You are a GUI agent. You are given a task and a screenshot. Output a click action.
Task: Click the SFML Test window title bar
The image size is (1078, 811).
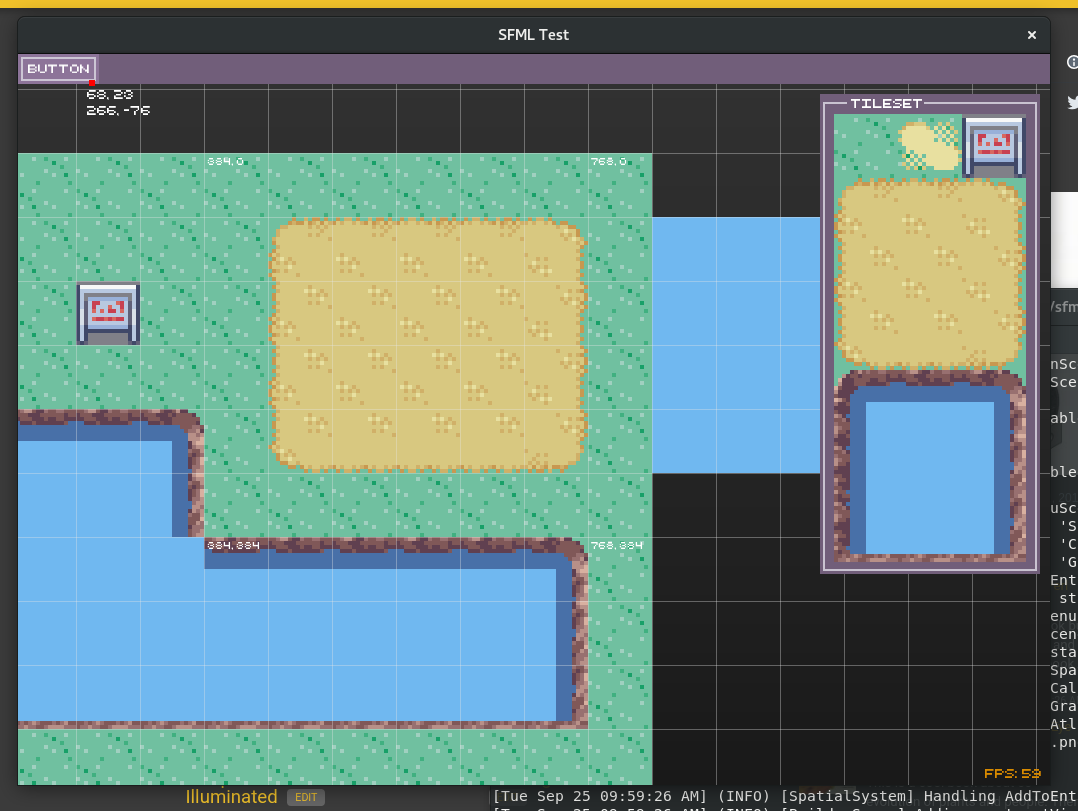coord(533,34)
